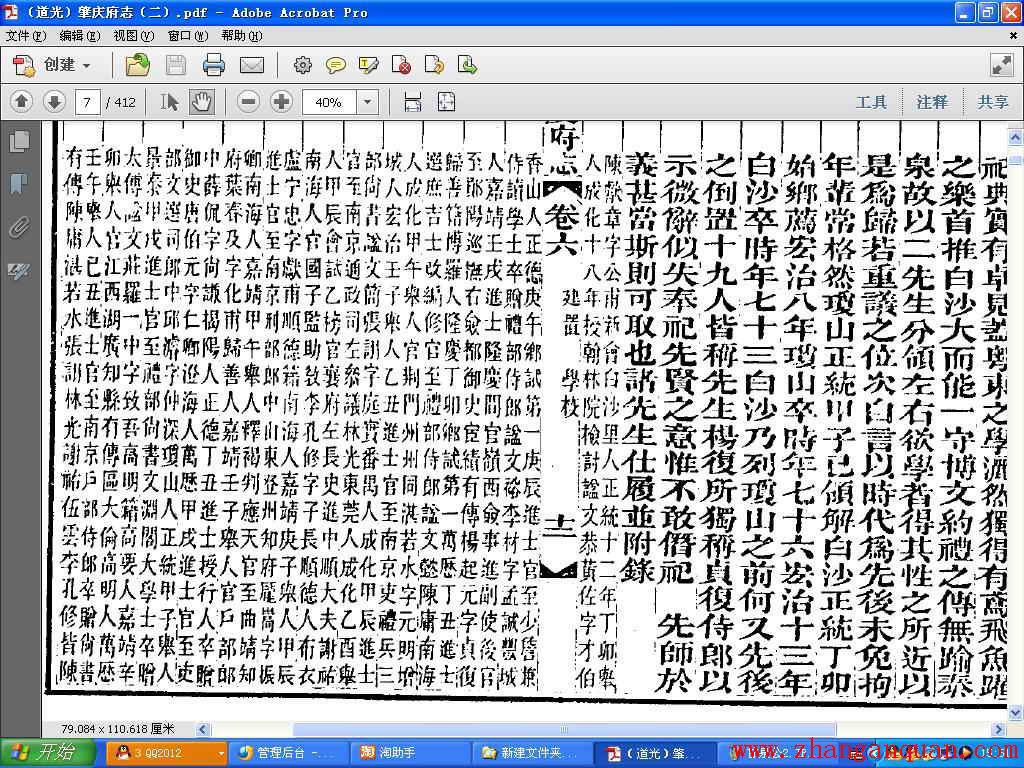Activate the hand pan tool
The image size is (1024, 768).
(x=202, y=102)
